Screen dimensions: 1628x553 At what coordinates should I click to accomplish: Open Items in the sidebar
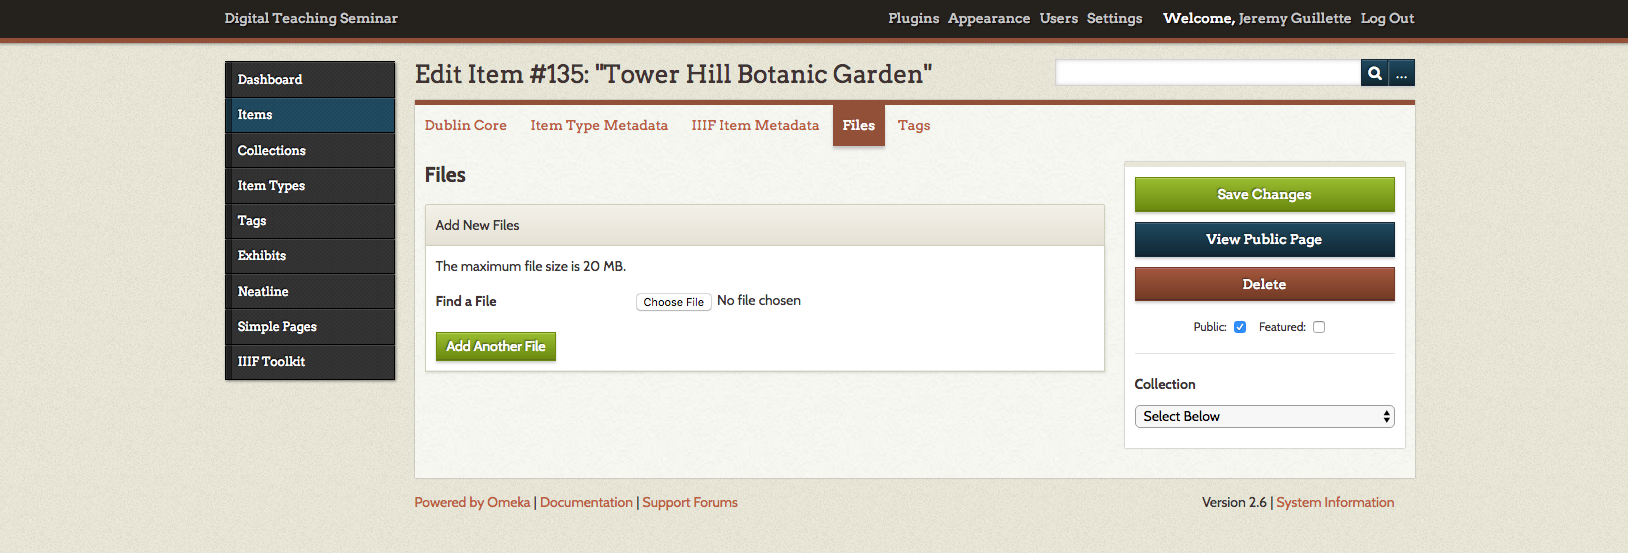310,115
